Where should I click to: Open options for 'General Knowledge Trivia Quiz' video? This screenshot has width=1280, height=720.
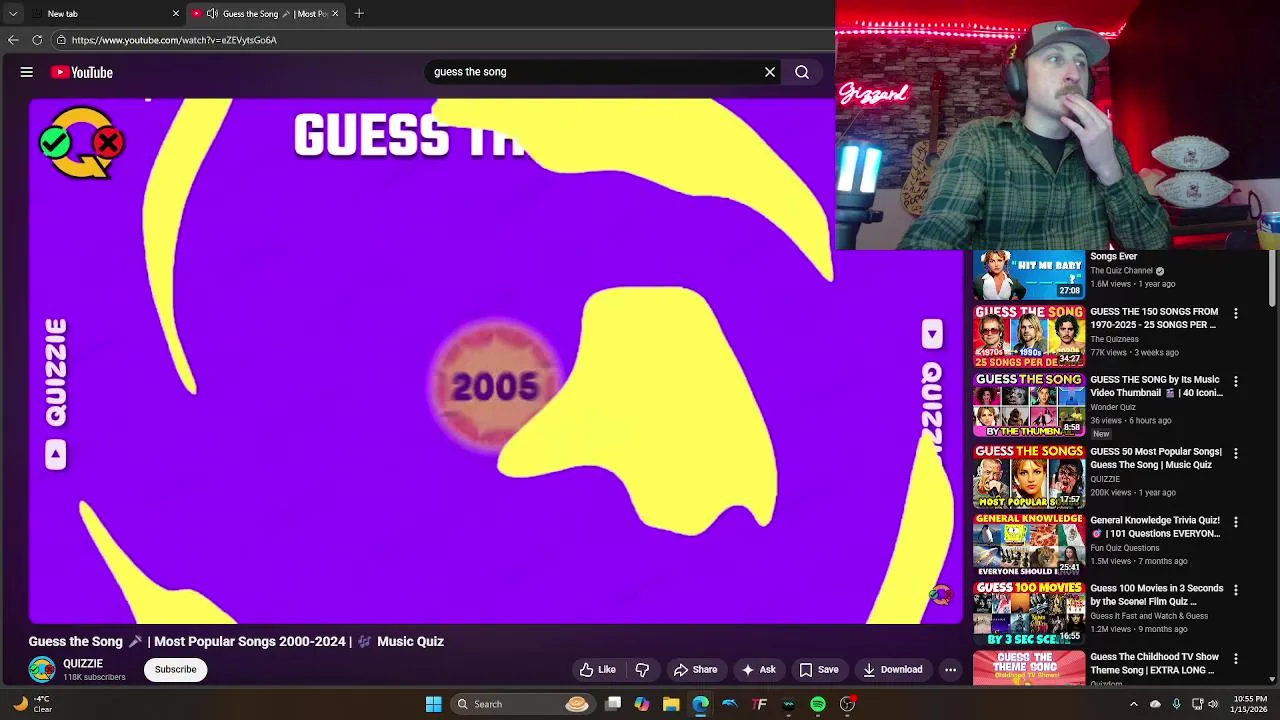click(1236, 522)
